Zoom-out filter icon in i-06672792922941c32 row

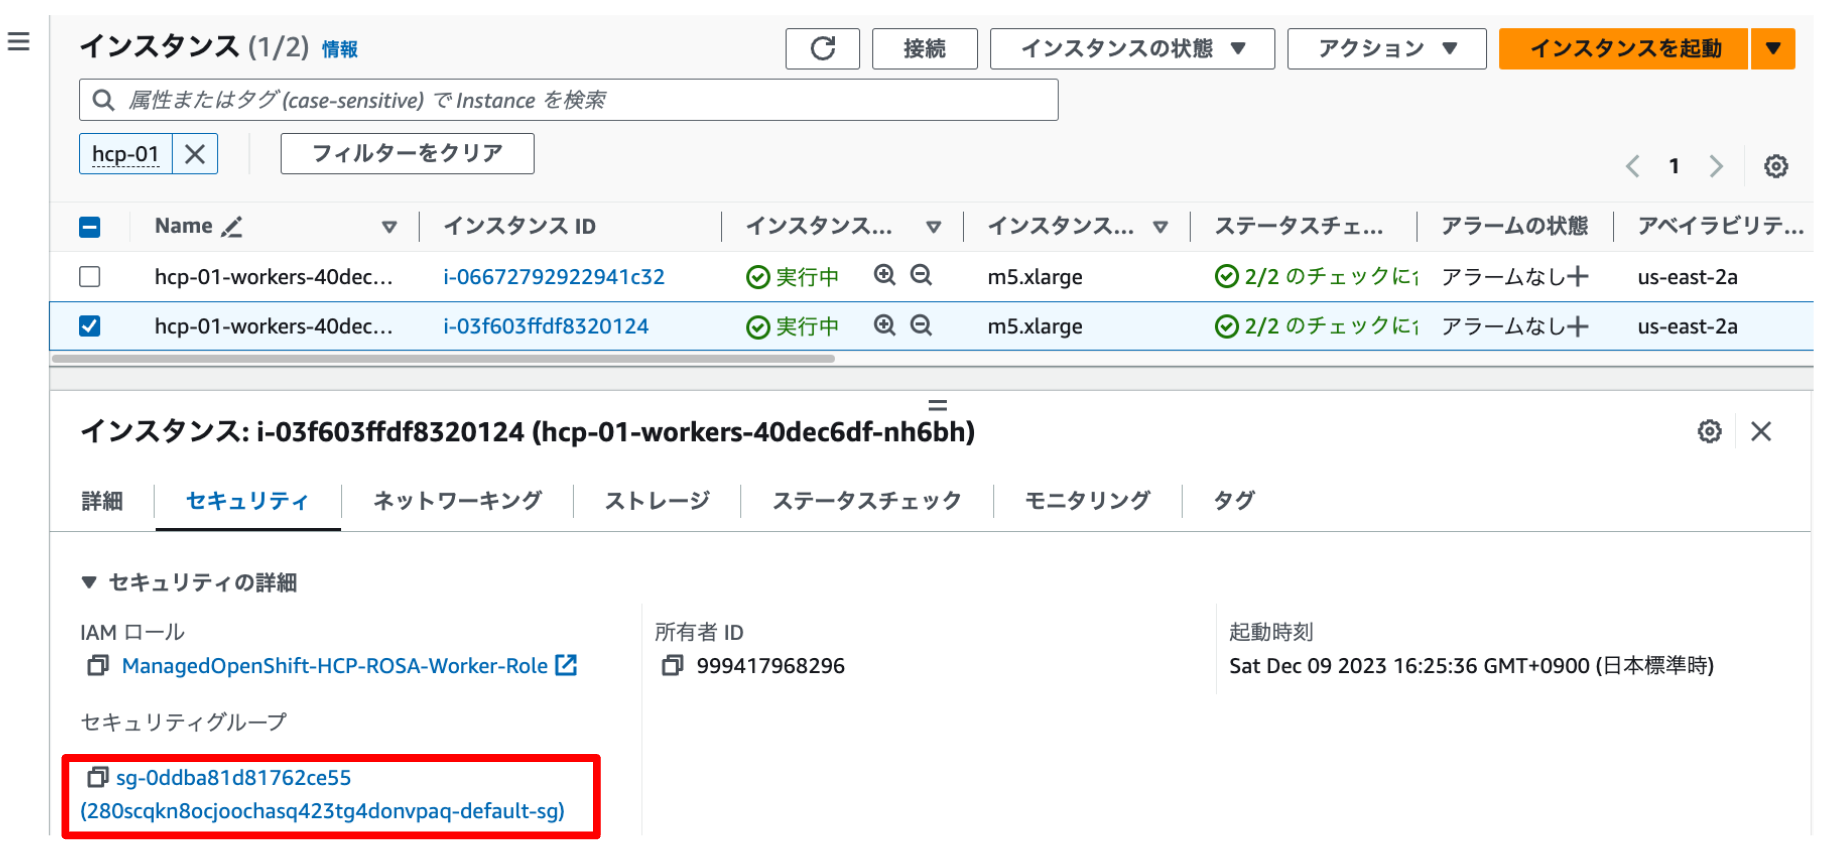(921, 275)
